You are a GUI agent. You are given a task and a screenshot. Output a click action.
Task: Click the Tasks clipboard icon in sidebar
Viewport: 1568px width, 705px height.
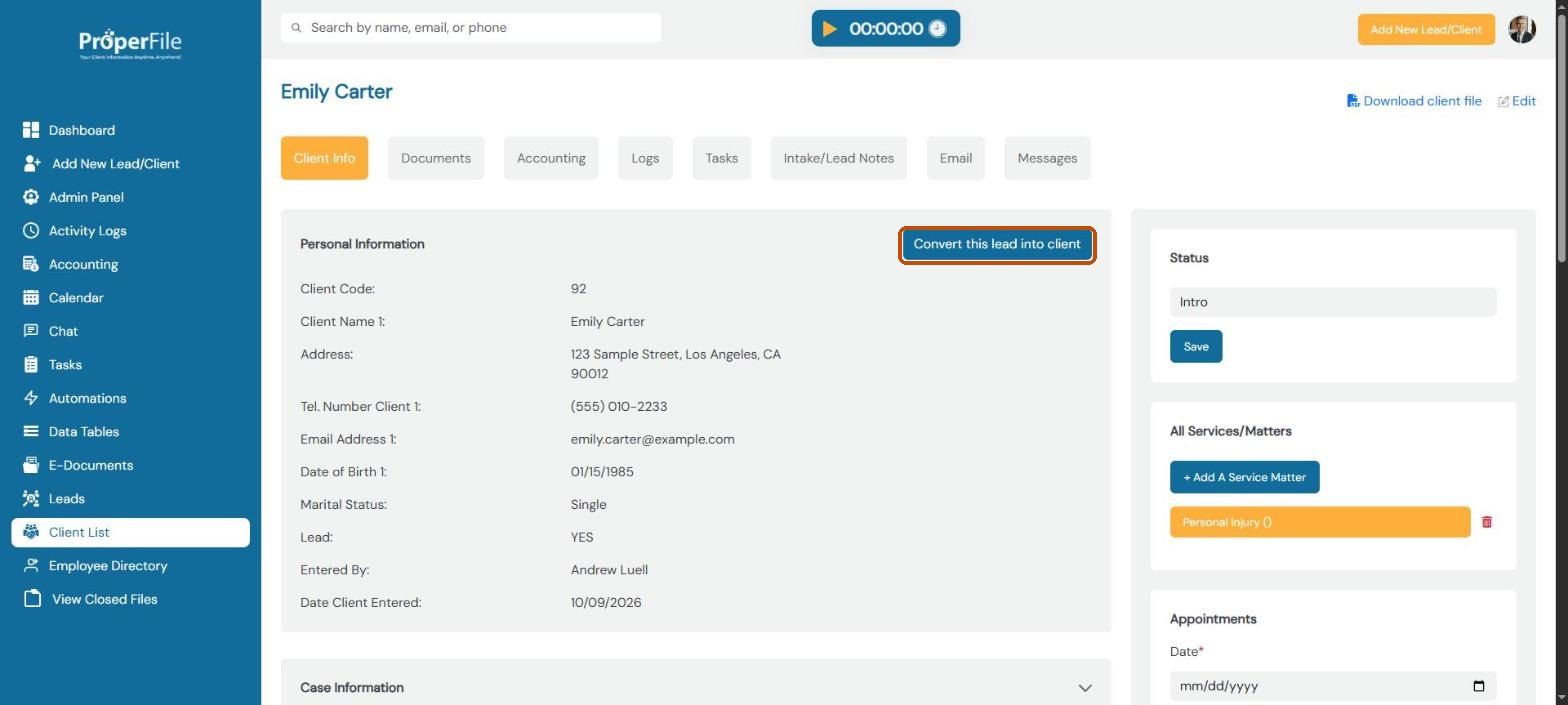click(31, 364)
